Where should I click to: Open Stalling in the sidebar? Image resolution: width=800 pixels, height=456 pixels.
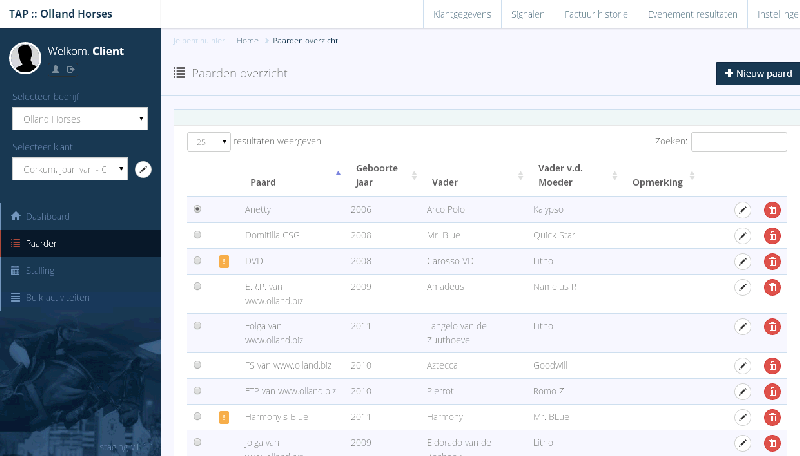[x=81, y=270]
